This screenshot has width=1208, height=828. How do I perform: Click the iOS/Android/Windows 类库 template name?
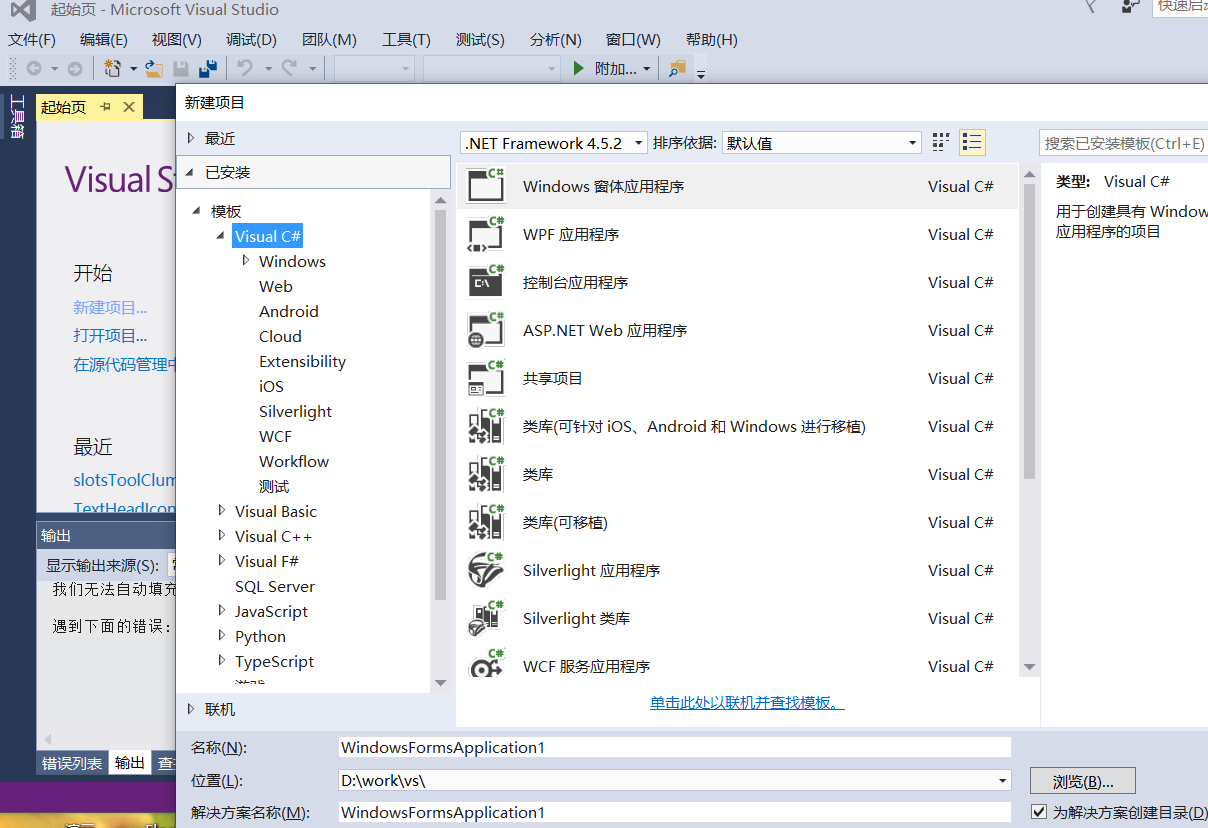pyautogui.click(x=694, y=426)
